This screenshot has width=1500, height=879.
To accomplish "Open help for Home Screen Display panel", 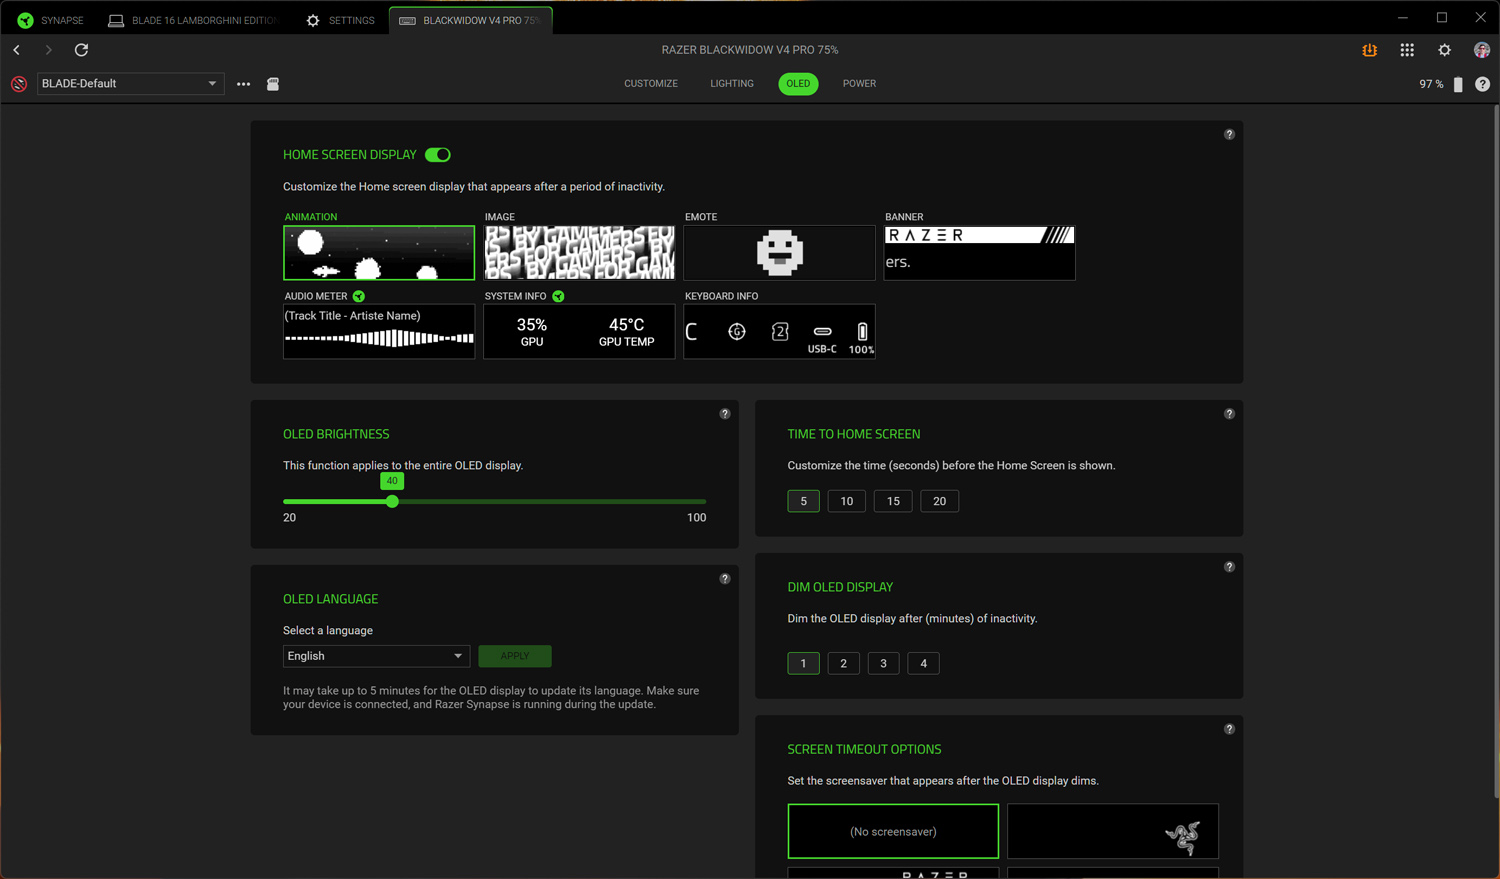I will [x=1229, y=134].
